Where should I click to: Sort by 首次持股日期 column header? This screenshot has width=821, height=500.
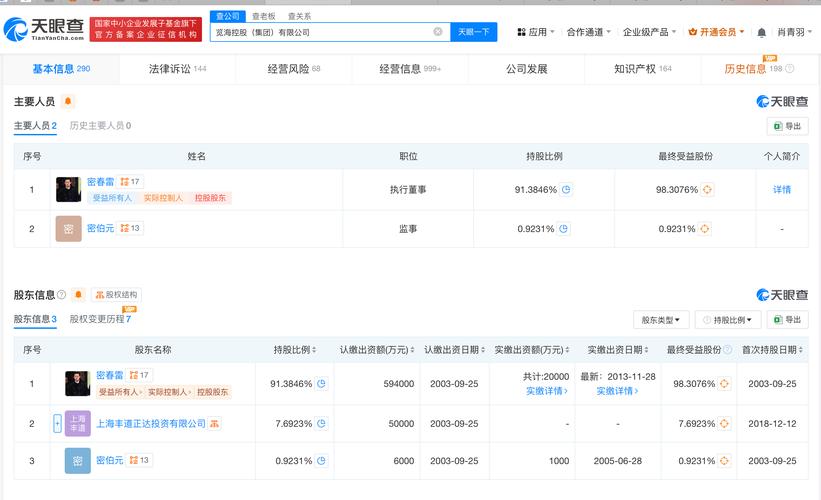point(772,350)
